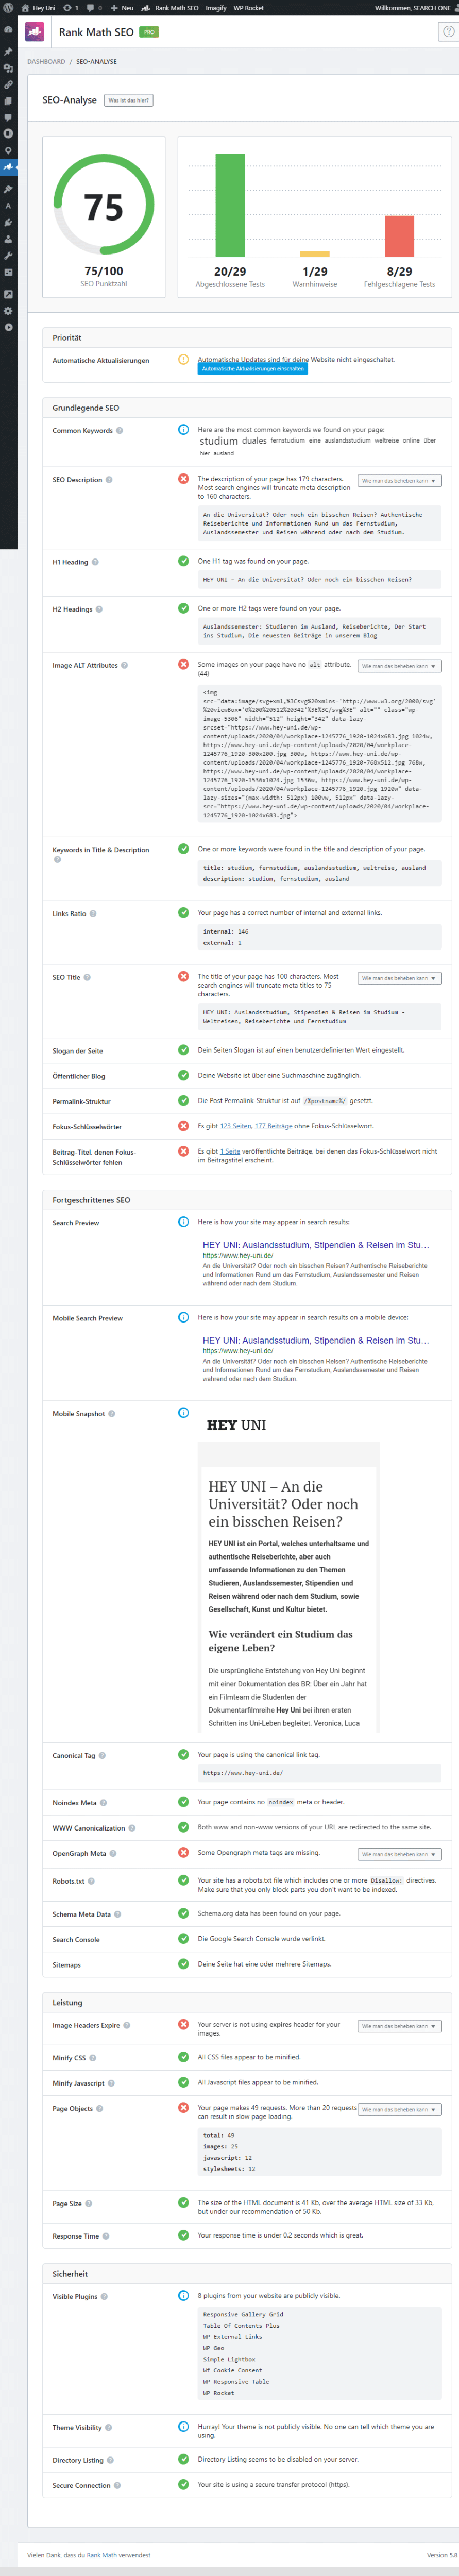Open the WordPress logo menu in admin bar
The height and width of the screenshot is (2576, 459).
point(8,7)
